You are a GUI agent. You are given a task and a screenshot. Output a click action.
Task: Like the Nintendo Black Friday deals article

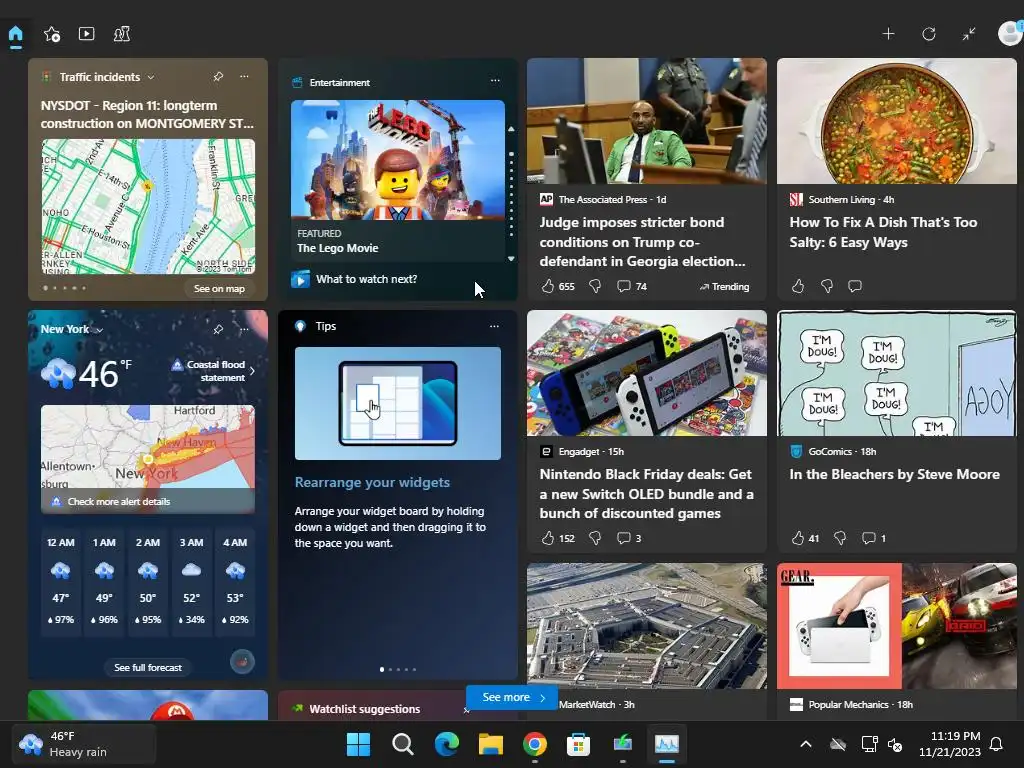coord(548,538)
